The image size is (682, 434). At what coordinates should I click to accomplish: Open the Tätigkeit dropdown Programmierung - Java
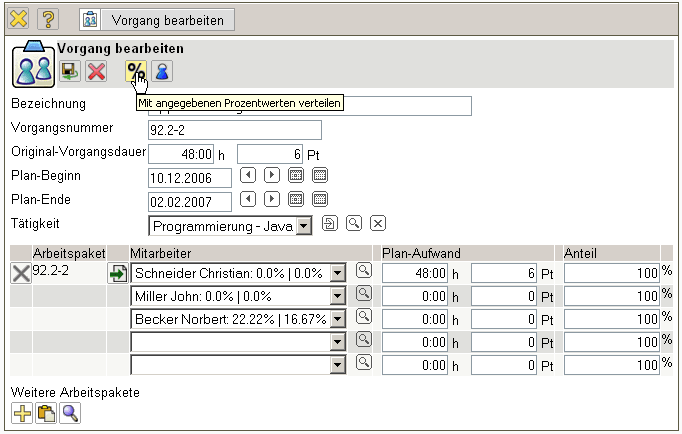[x=304, y=227]
